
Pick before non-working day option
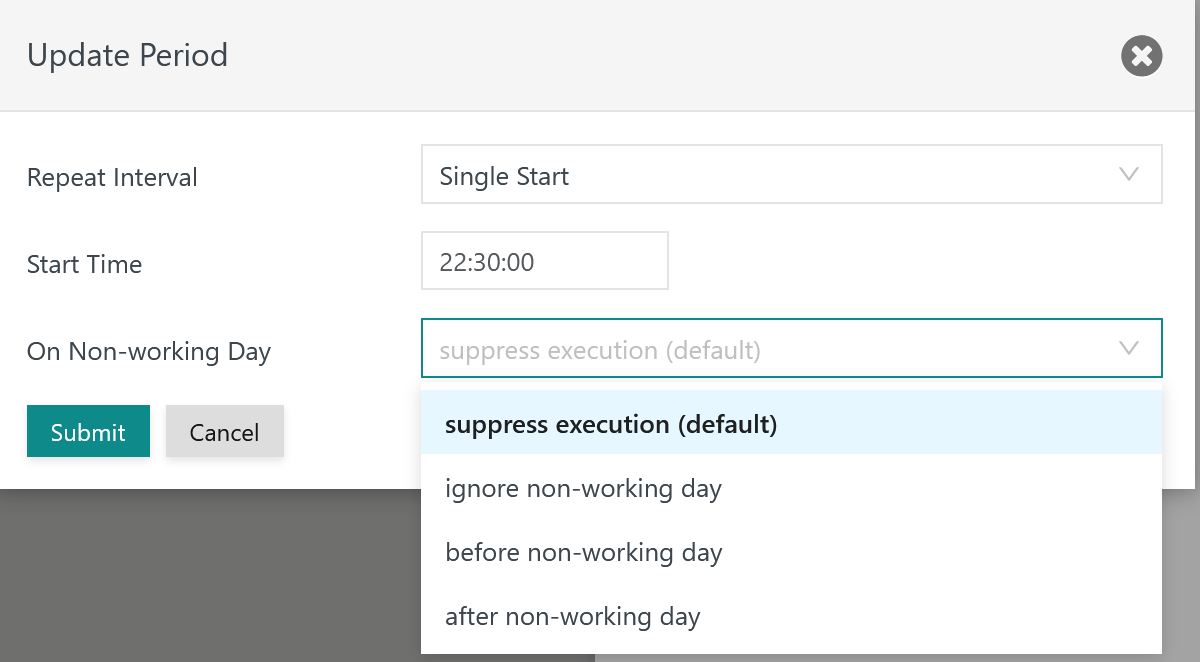click(x=792, y=552)
